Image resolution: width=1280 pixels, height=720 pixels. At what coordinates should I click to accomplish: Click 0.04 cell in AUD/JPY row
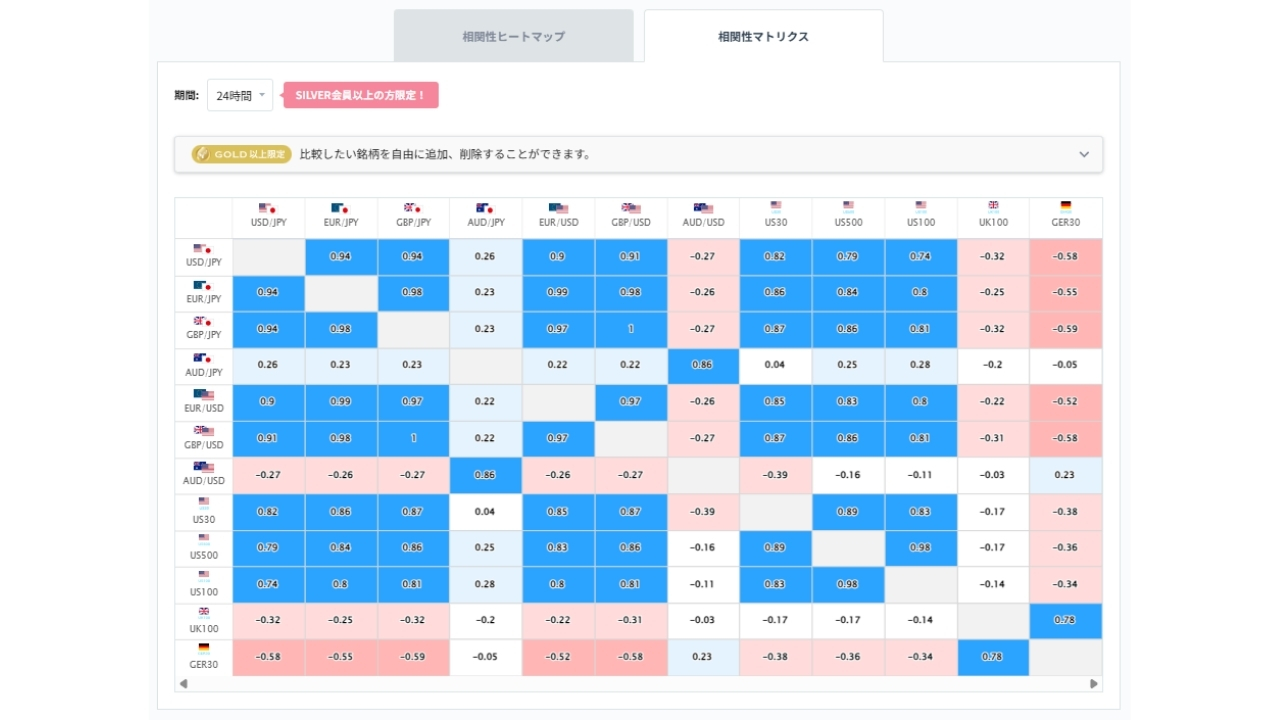pyautogui.click(x=775, y=366)
